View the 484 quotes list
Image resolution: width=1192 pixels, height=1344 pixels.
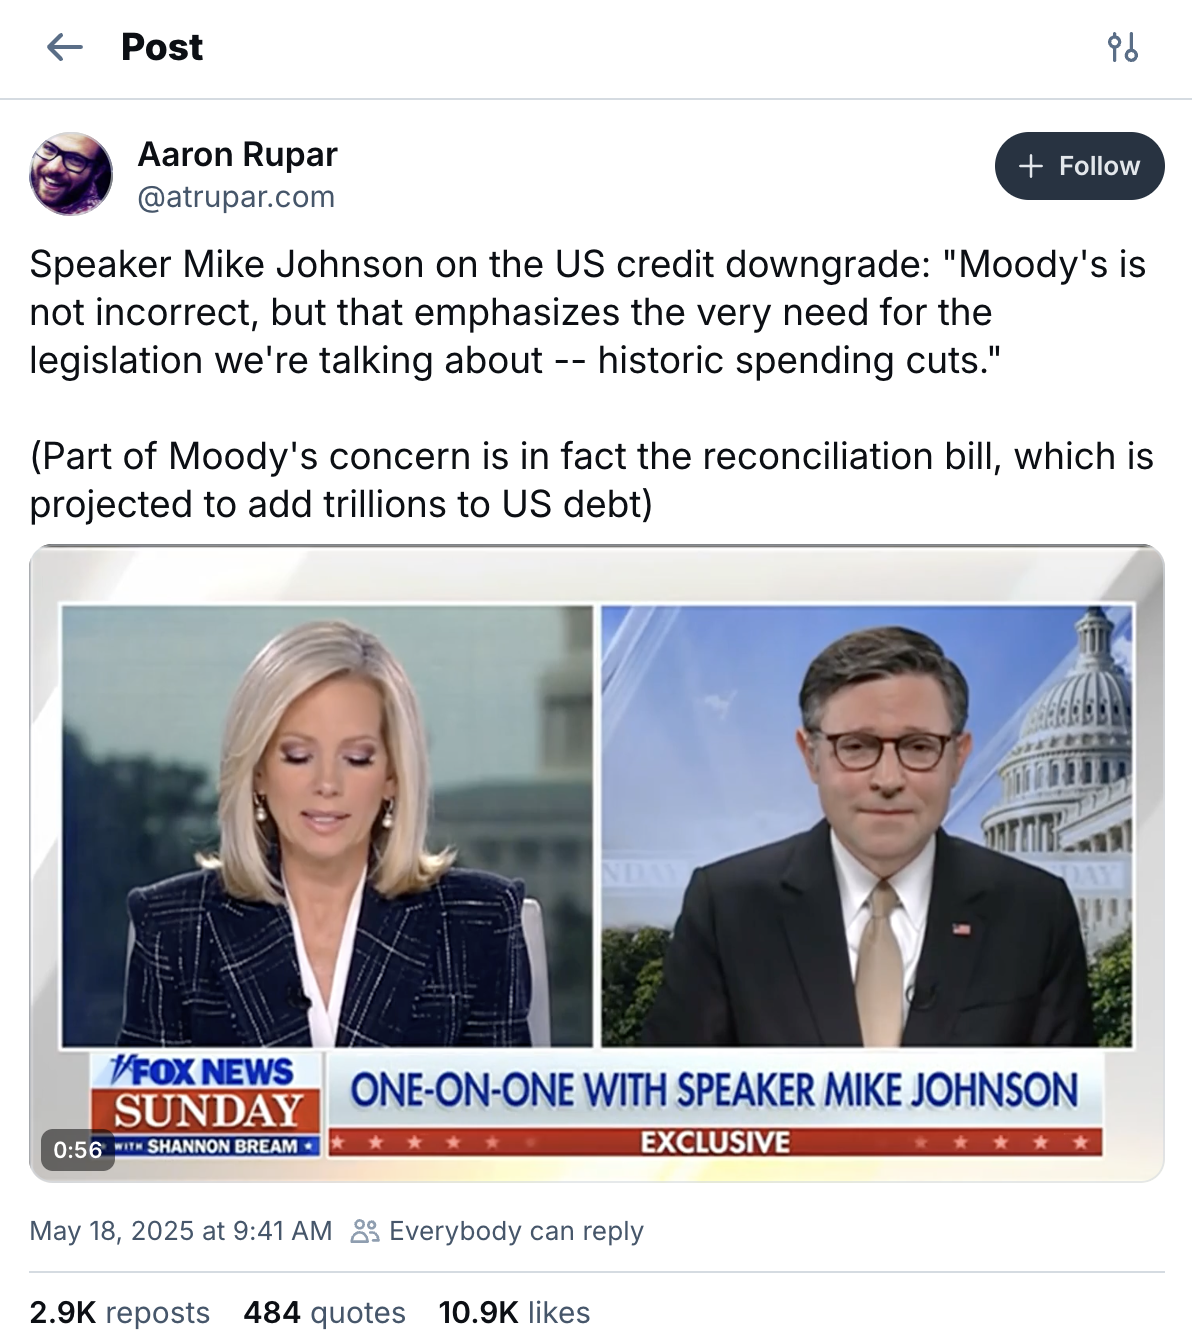coord(325,1312)
